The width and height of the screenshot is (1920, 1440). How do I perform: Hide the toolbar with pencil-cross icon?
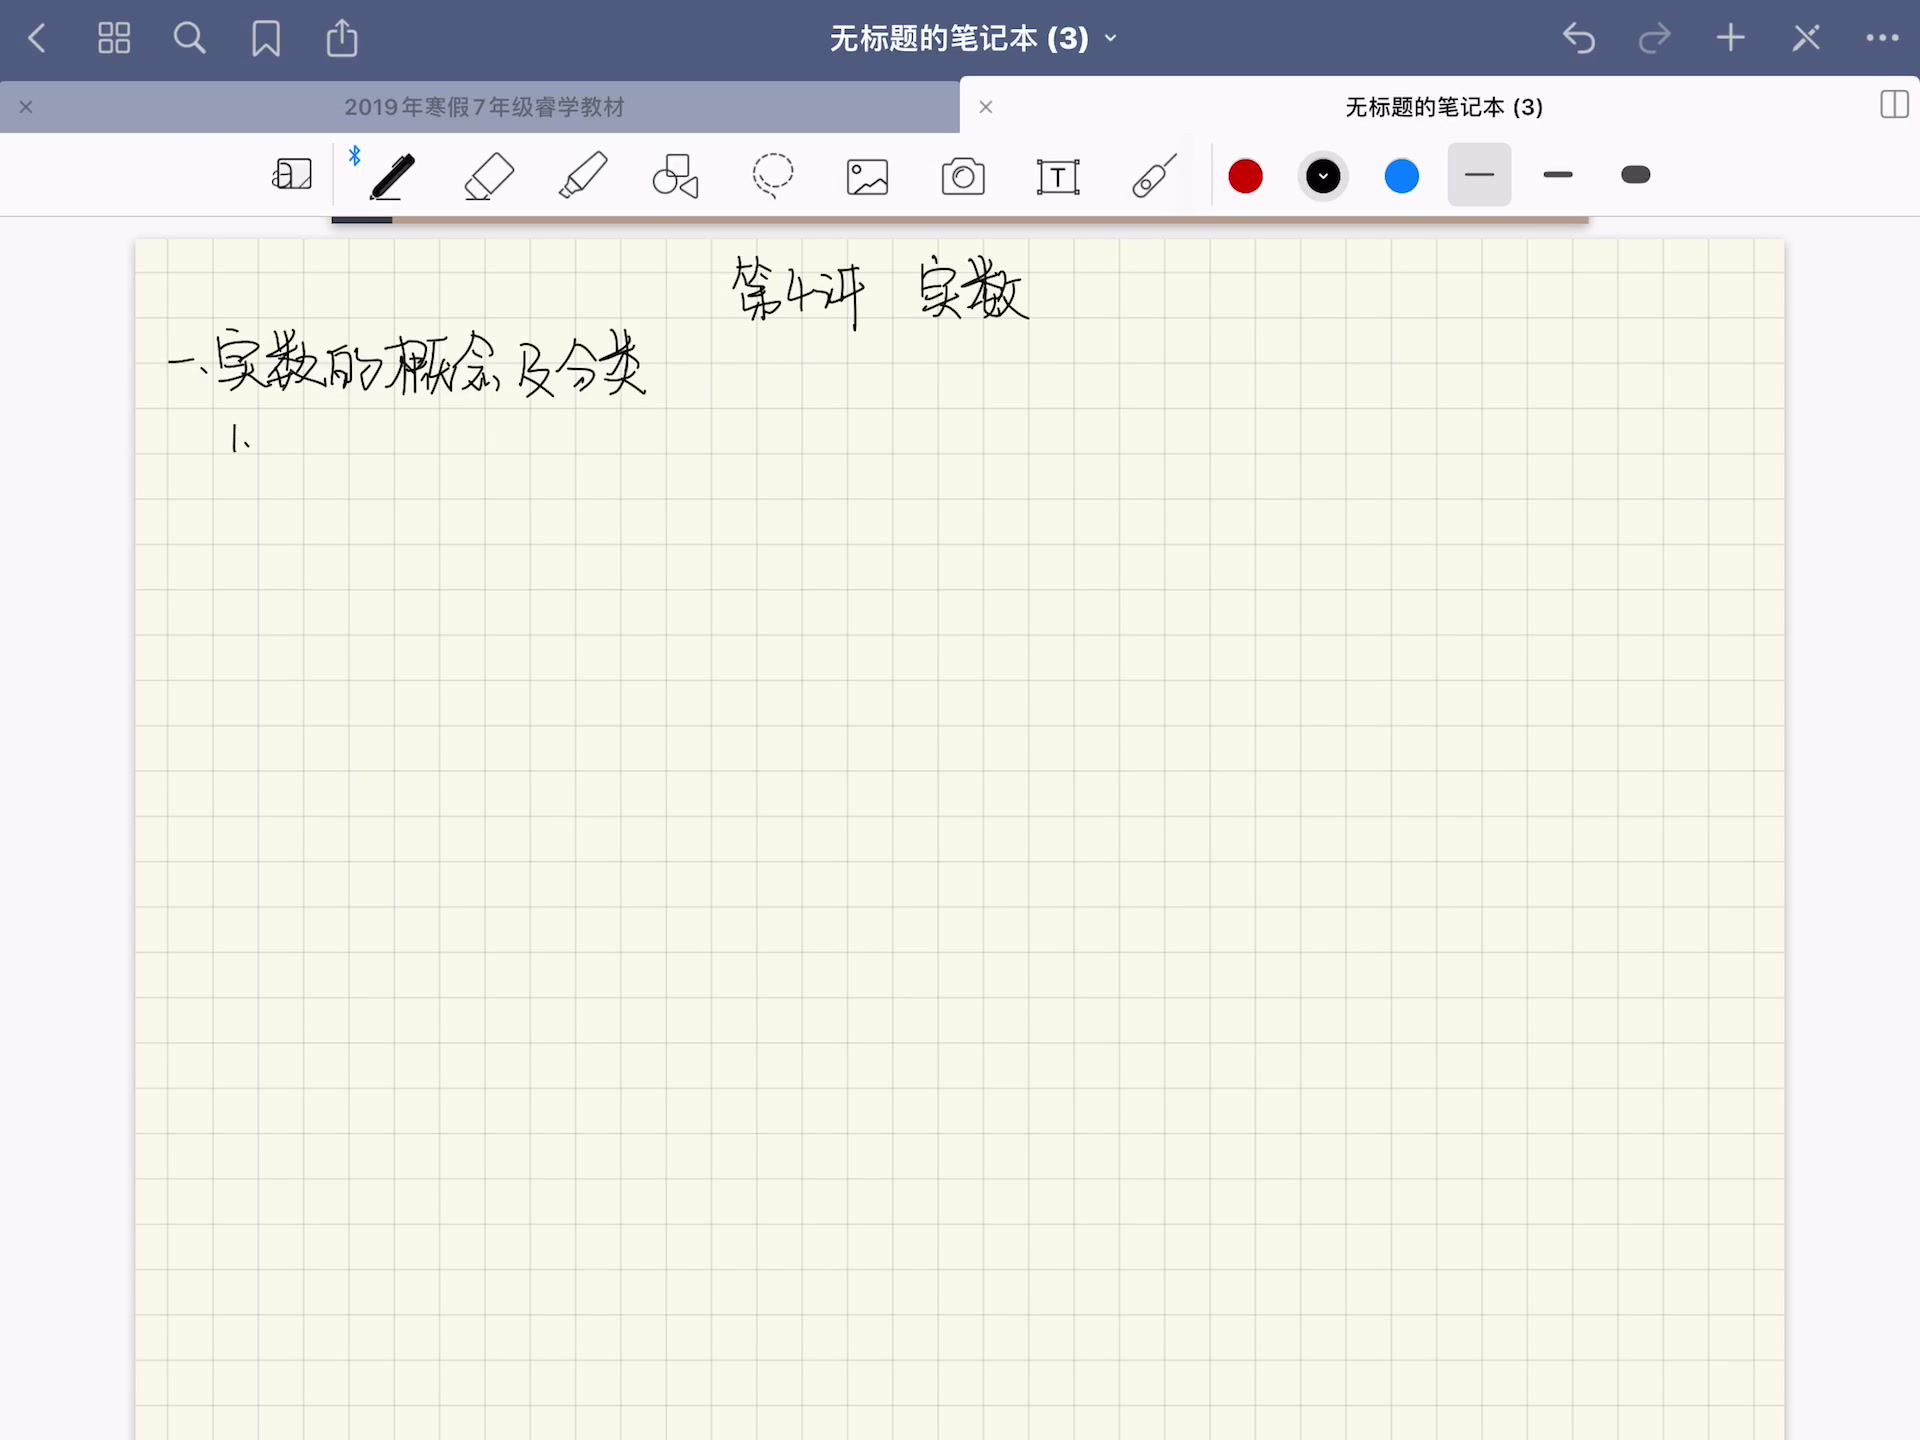click(x=1806, y=38)
